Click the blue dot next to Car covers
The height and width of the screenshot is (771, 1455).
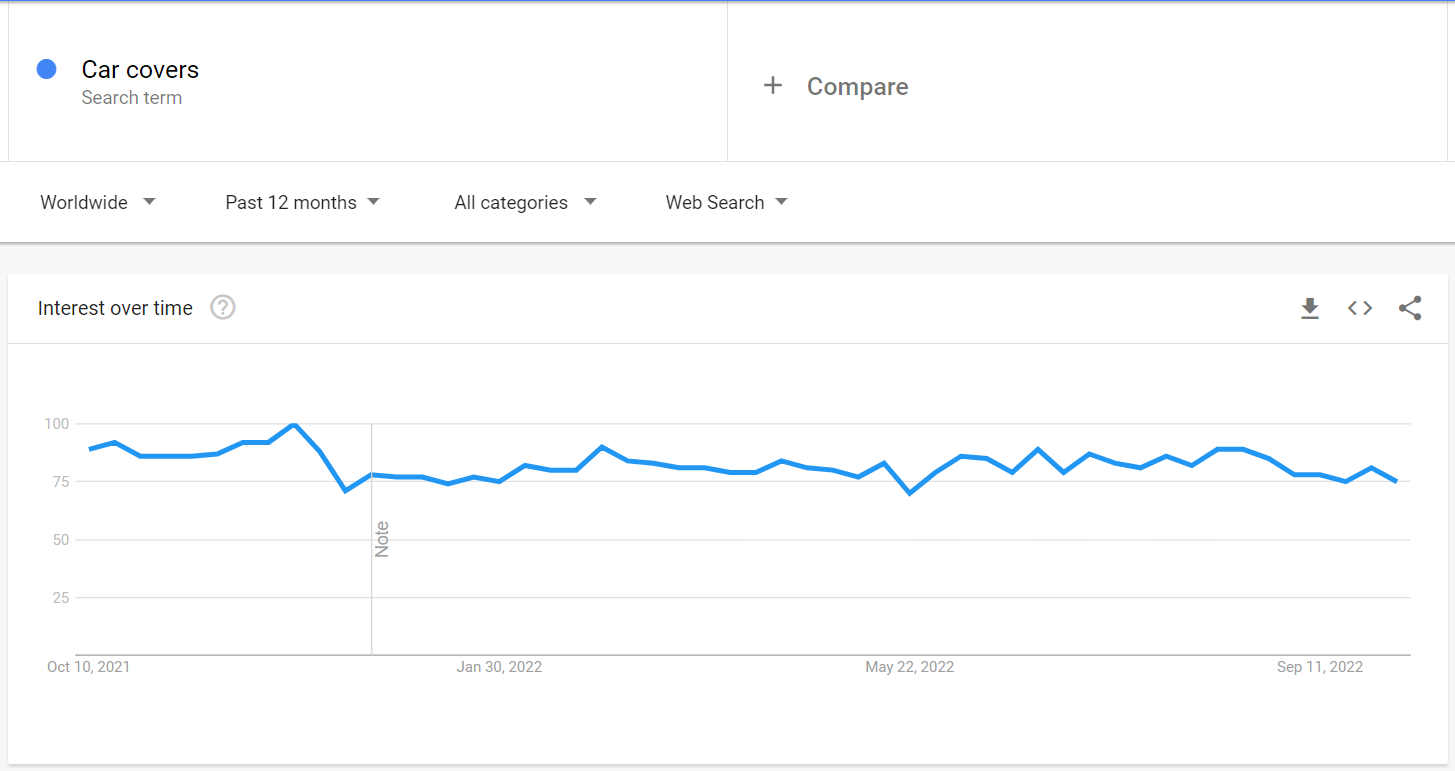pos(46,69)
